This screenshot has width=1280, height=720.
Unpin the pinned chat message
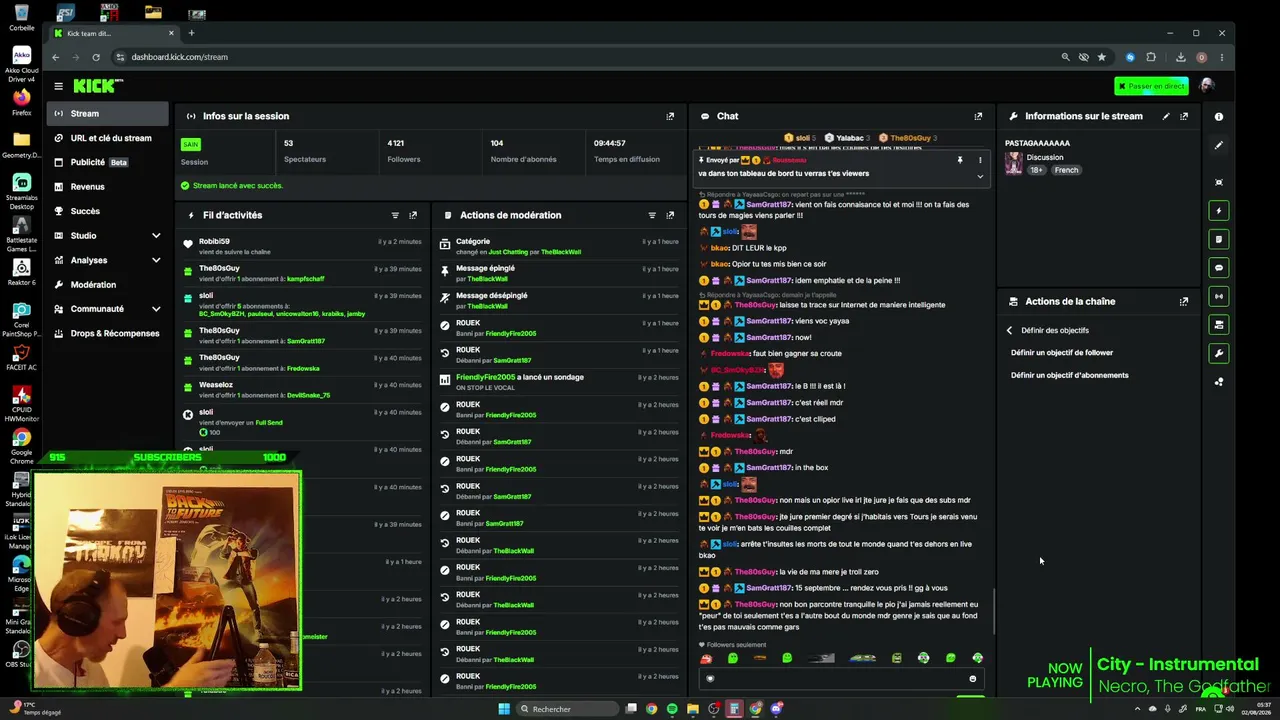click(960, 160)
